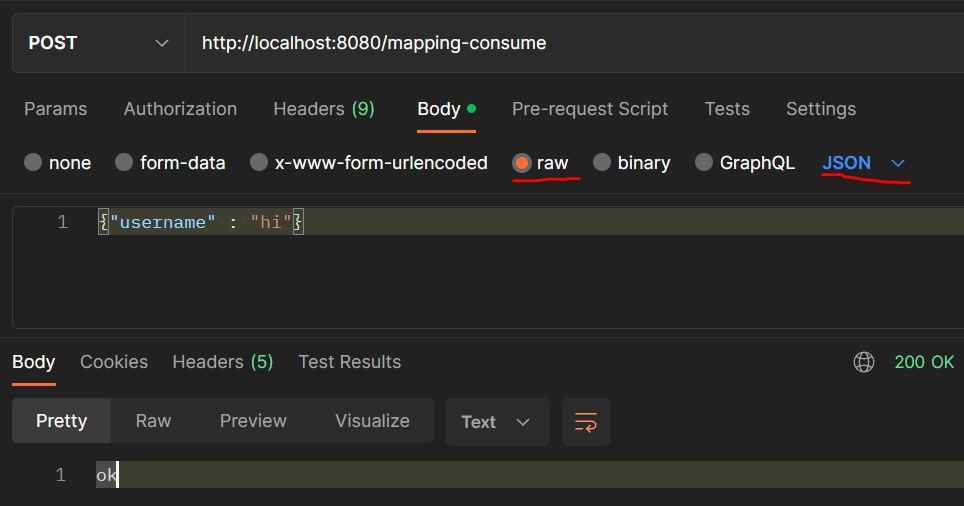Open the request Headers (9) tab

click(x=324, y=109)
